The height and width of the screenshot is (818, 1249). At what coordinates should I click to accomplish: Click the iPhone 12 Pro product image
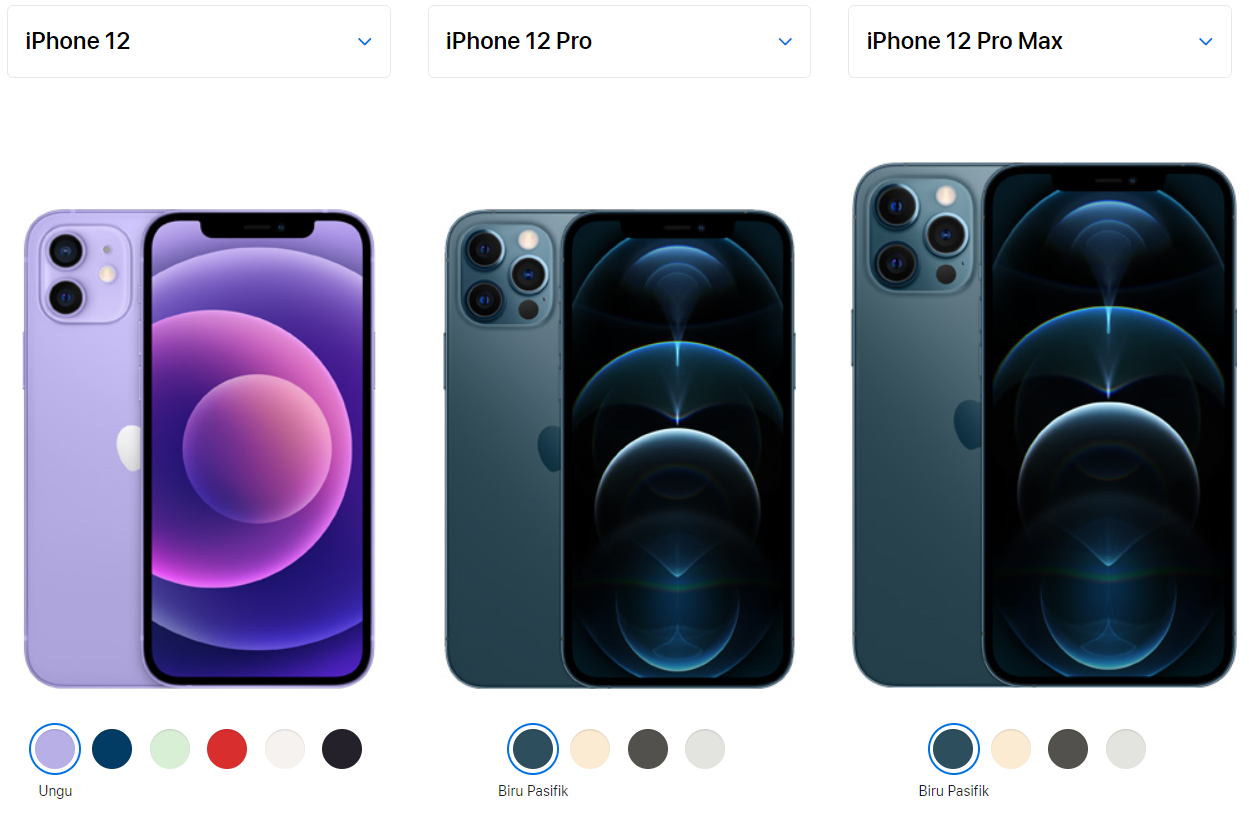(x=619, y=449)
